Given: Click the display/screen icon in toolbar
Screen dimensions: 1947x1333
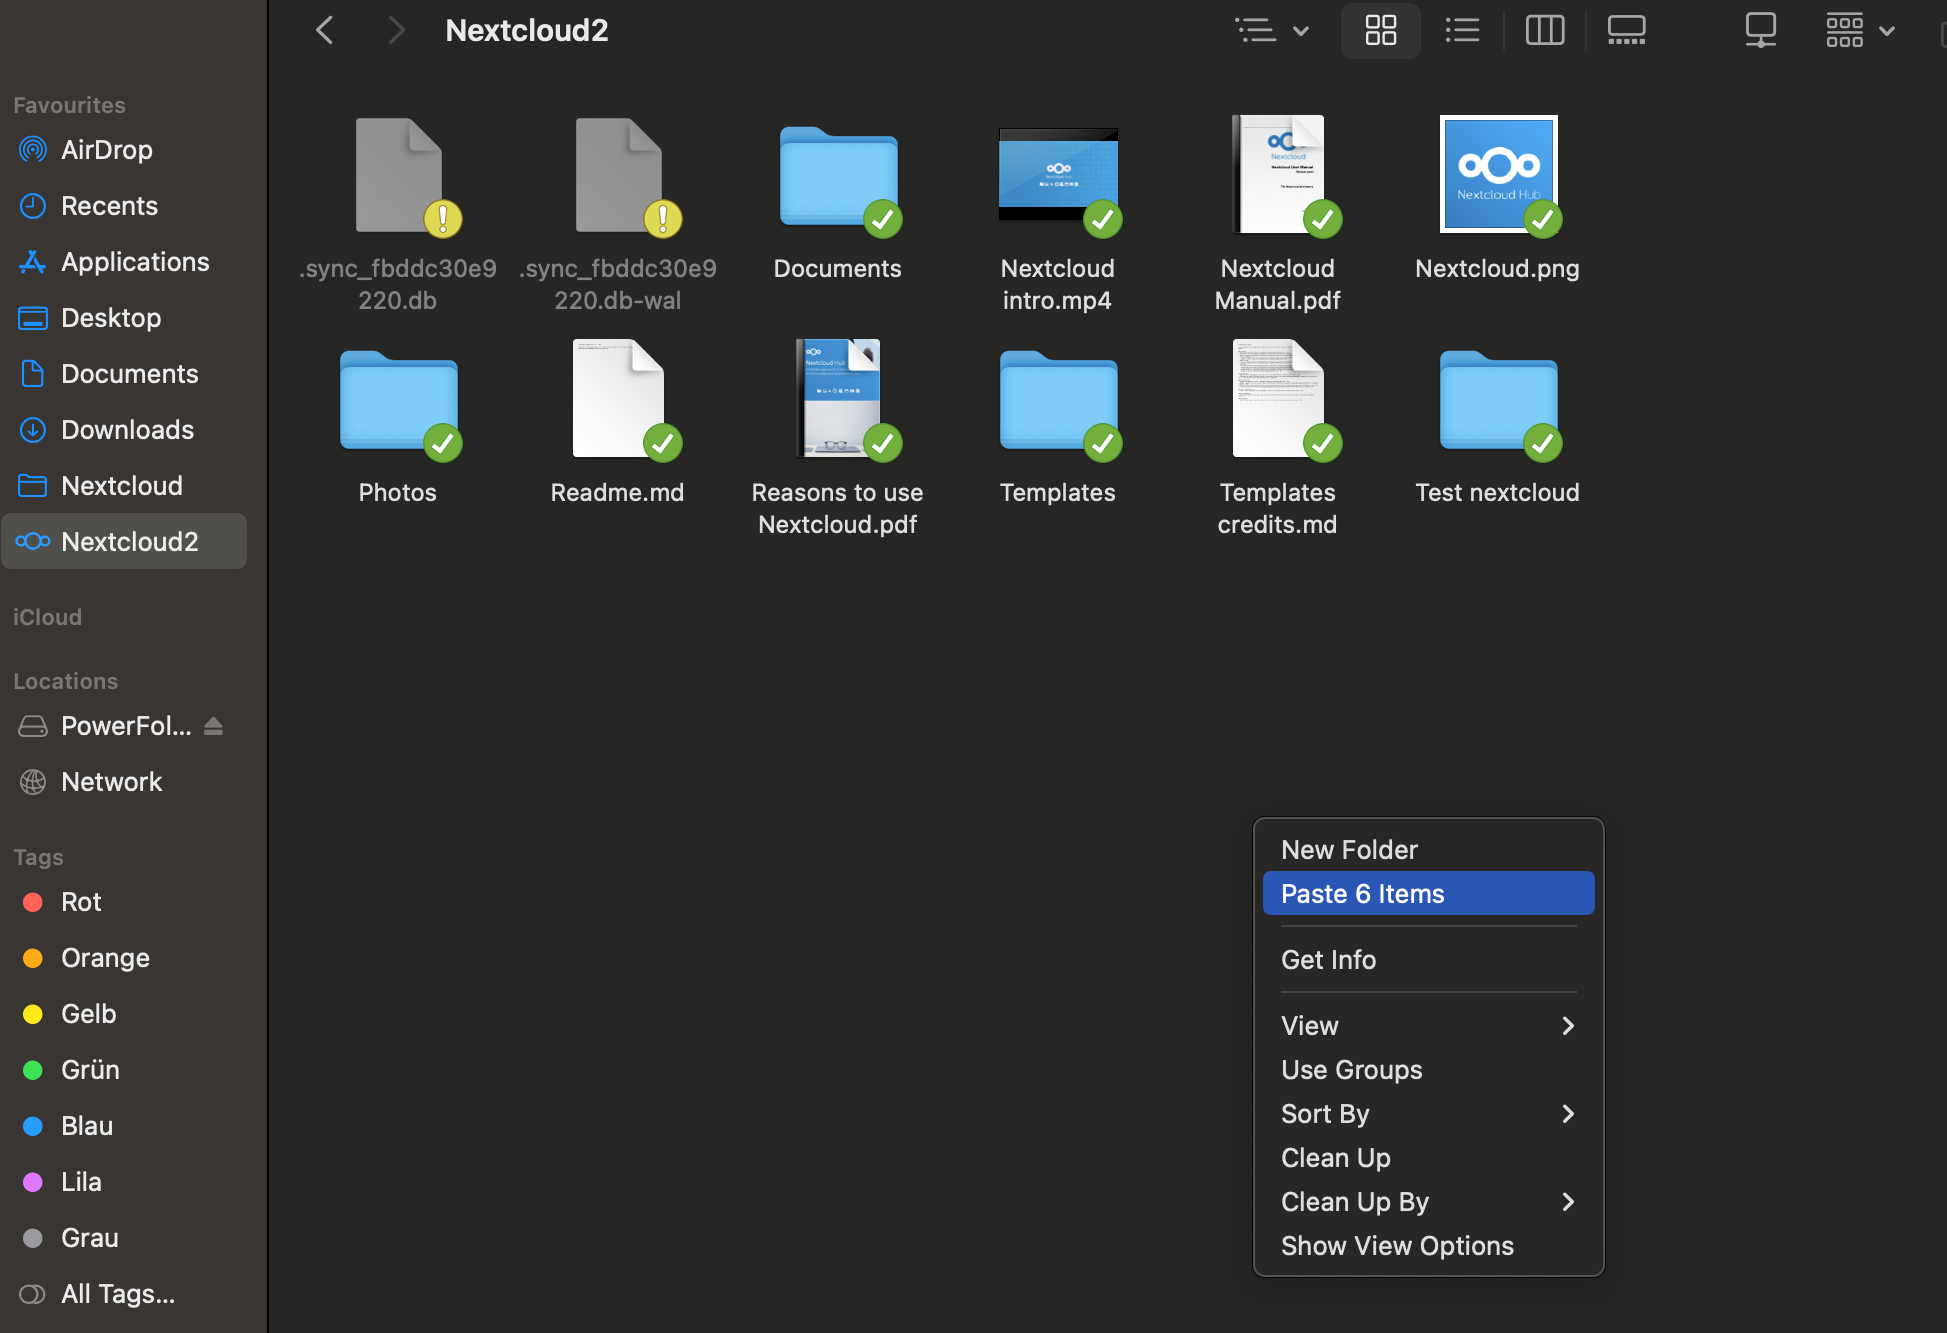Looking at the screenshot, I should tap(1760, 30).
